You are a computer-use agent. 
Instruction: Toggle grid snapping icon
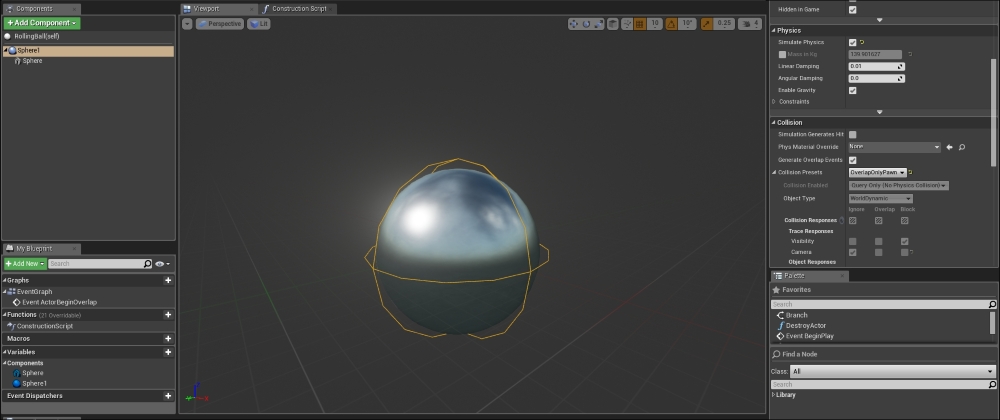point(640,24)
